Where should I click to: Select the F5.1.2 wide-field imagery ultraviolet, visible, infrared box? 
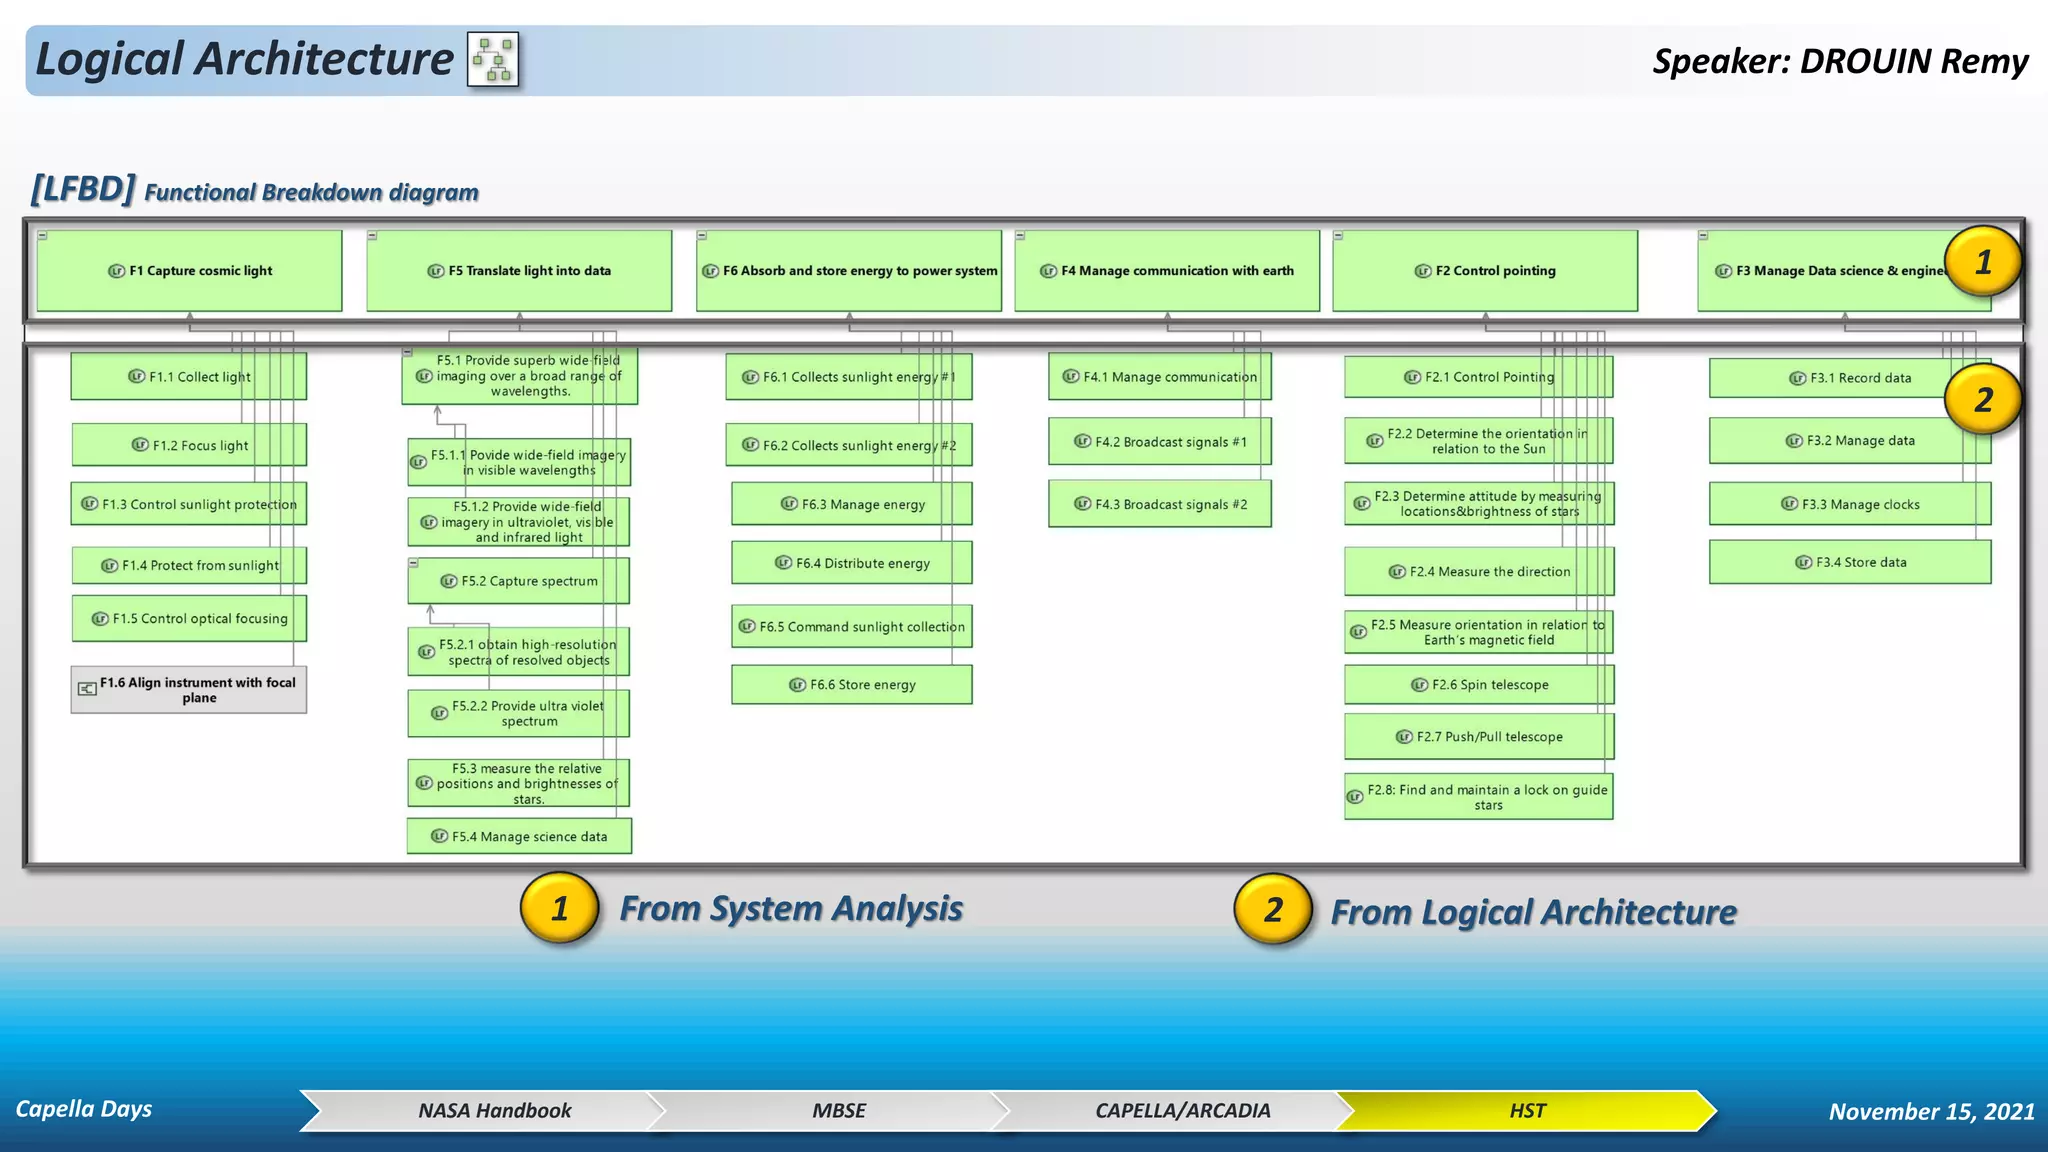[x=519, y=522]
